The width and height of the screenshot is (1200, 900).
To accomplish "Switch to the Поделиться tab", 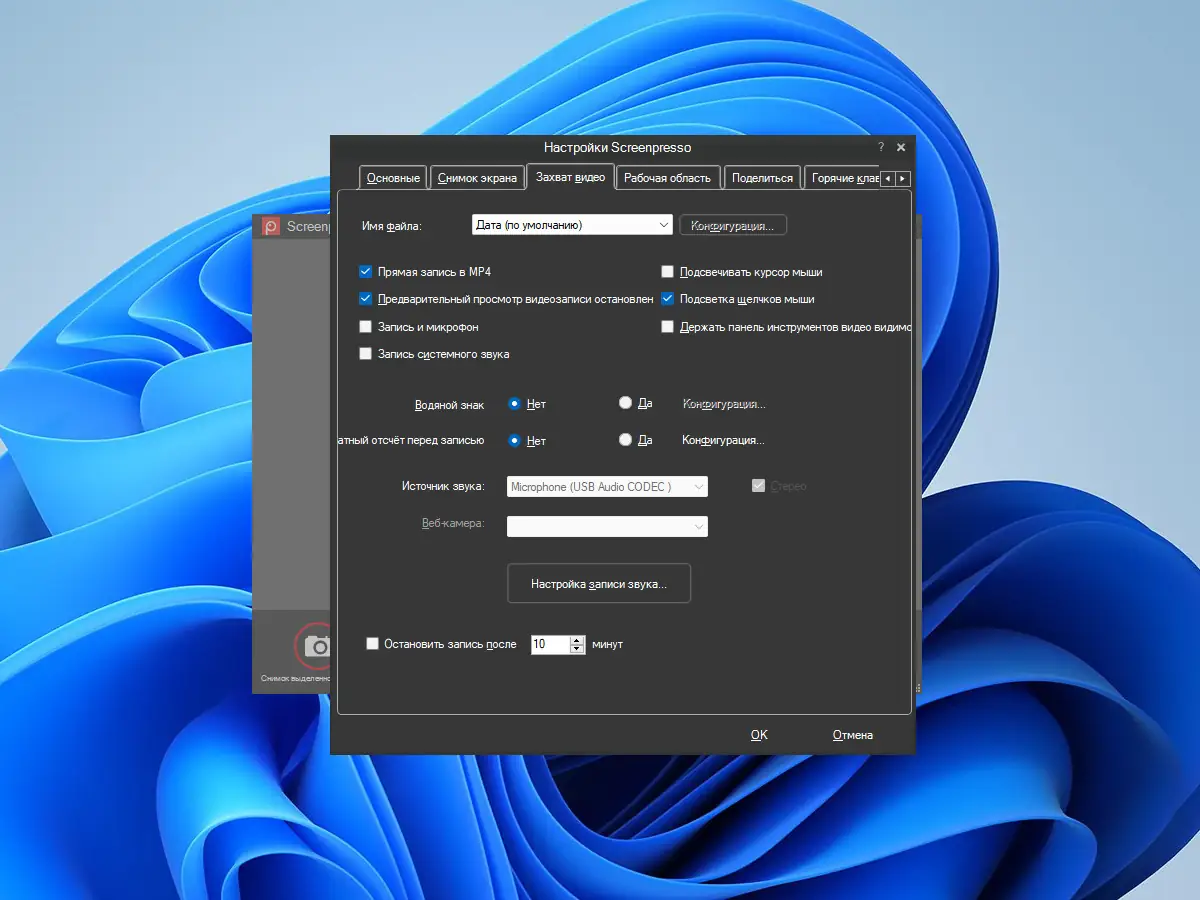I will 762,178.
